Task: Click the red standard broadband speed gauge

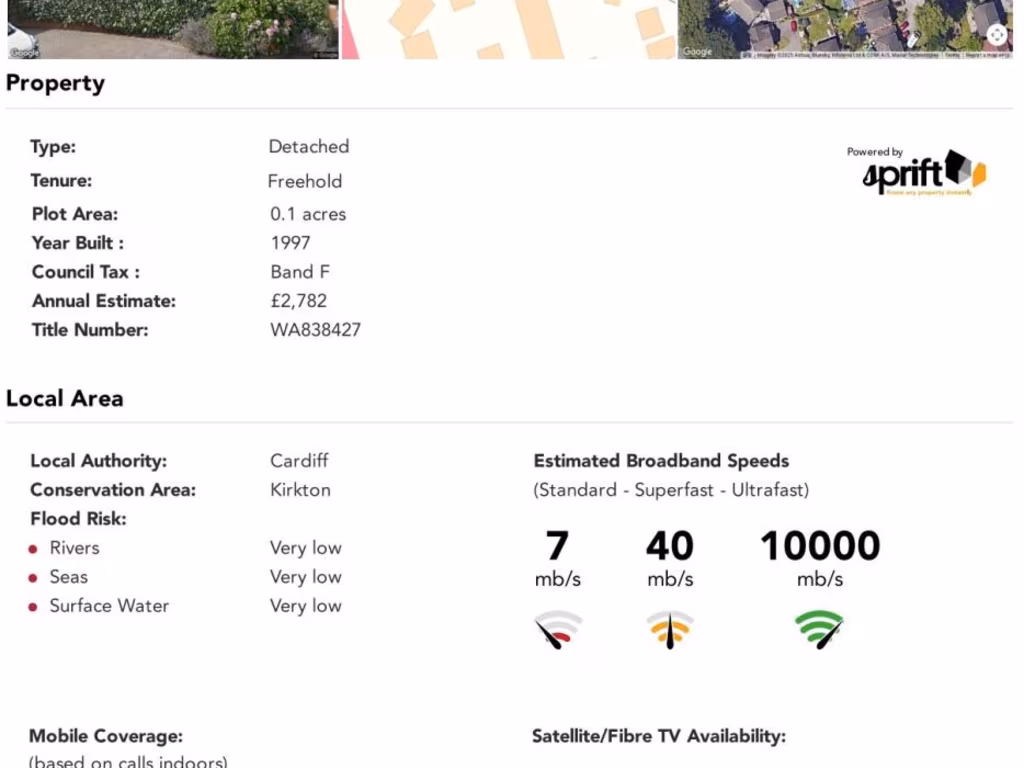Action: (x=557, y=630)
